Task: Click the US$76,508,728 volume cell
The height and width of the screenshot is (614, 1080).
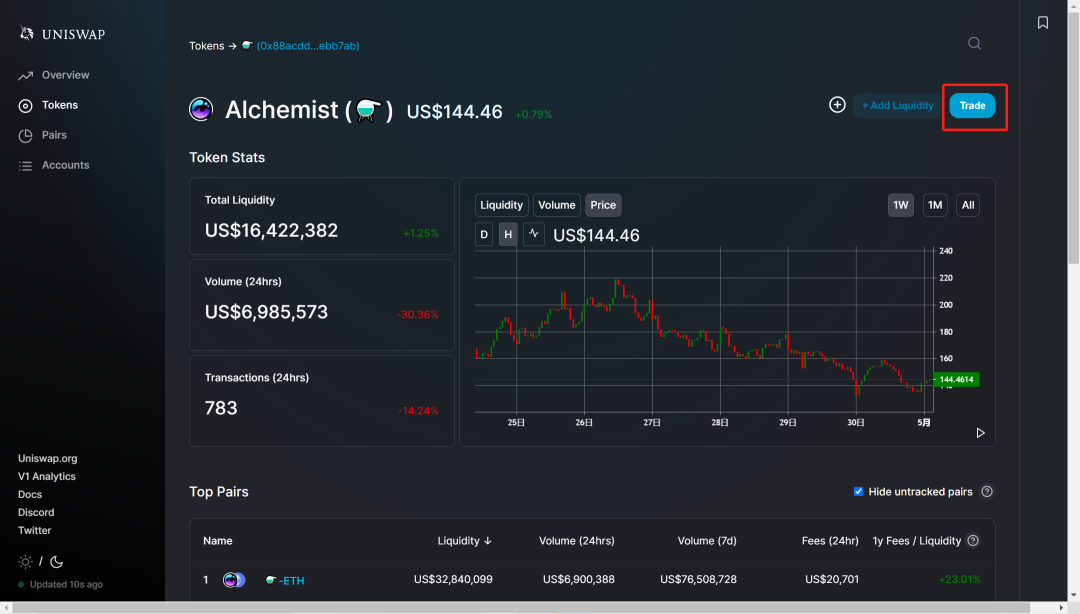Action: (698, 580)
